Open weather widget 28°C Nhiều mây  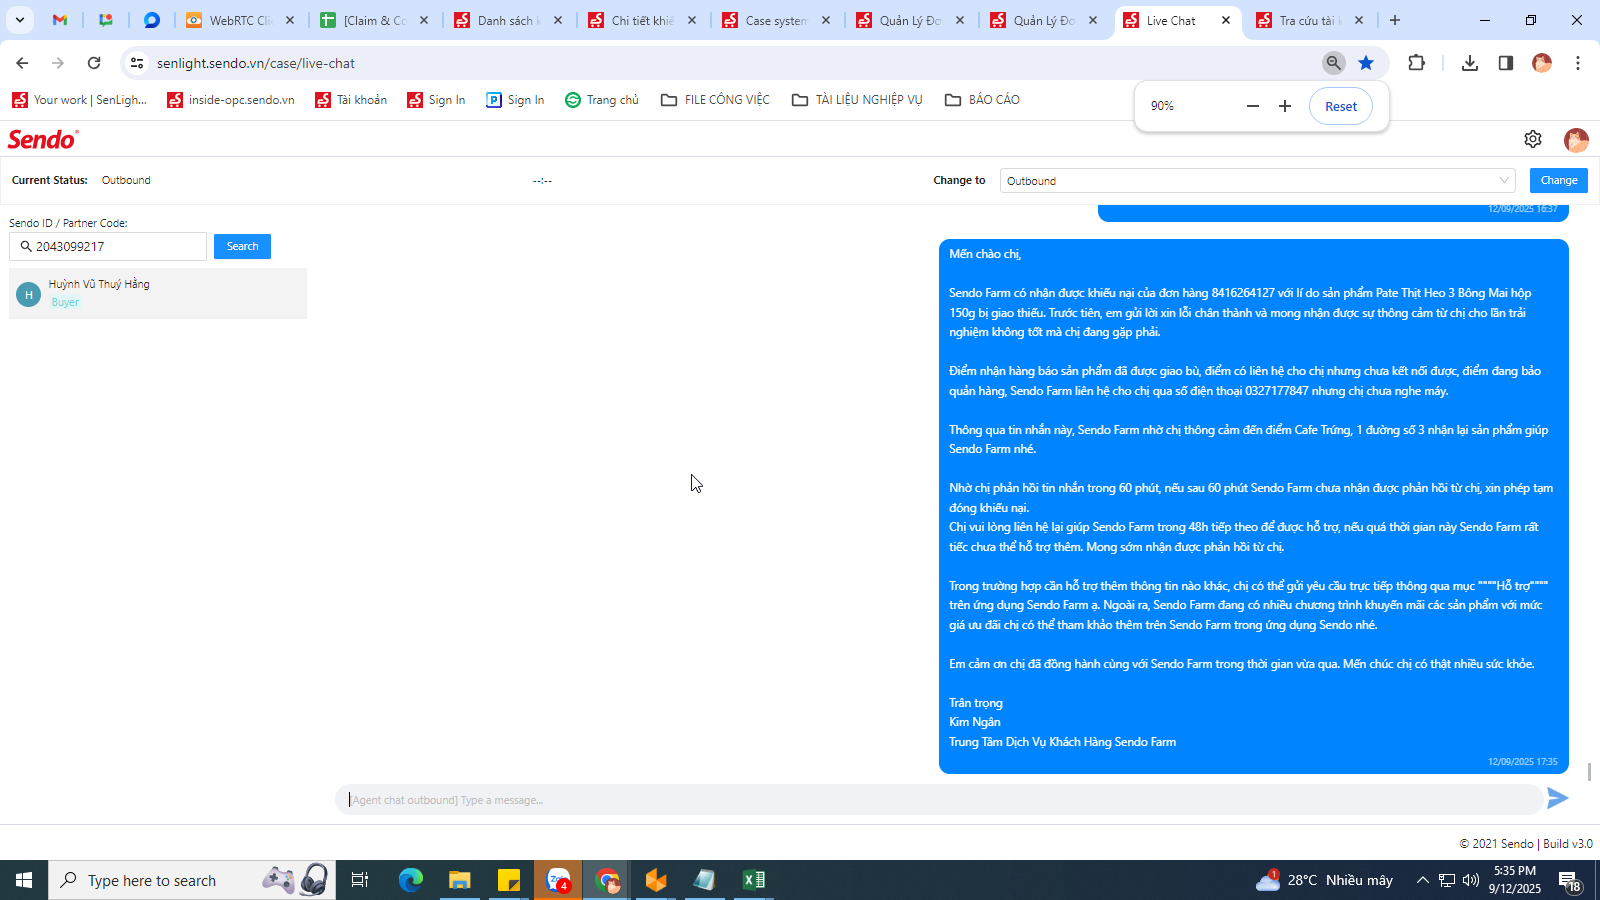pos(1324,880)
